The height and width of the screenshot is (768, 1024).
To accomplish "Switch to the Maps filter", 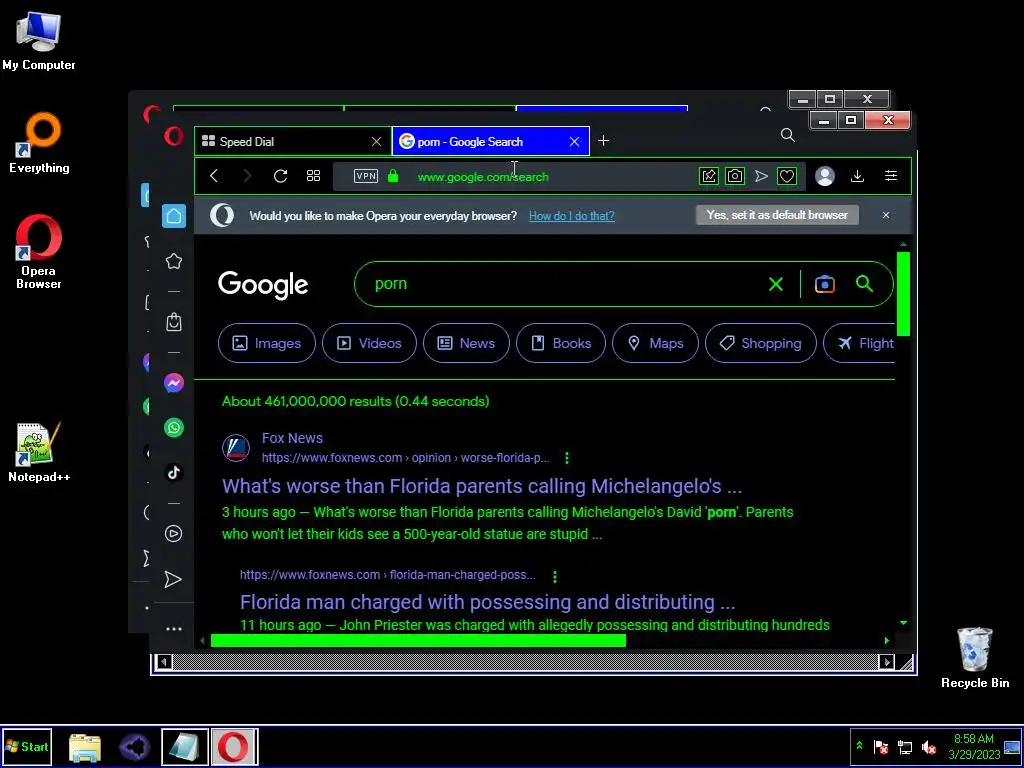I will point(655,343).
